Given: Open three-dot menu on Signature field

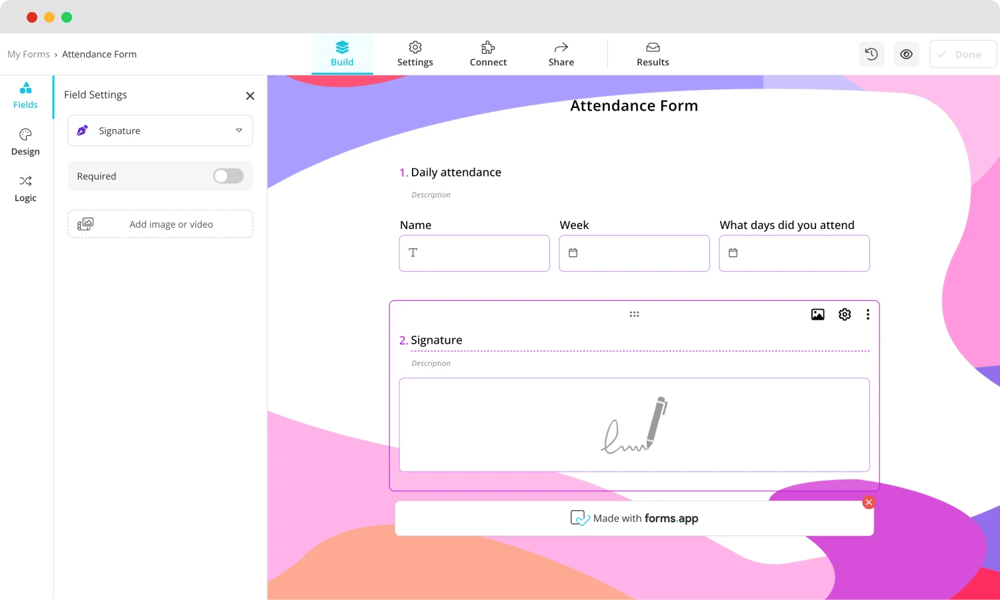Looking at the screenshot, I should click(867, 314).
